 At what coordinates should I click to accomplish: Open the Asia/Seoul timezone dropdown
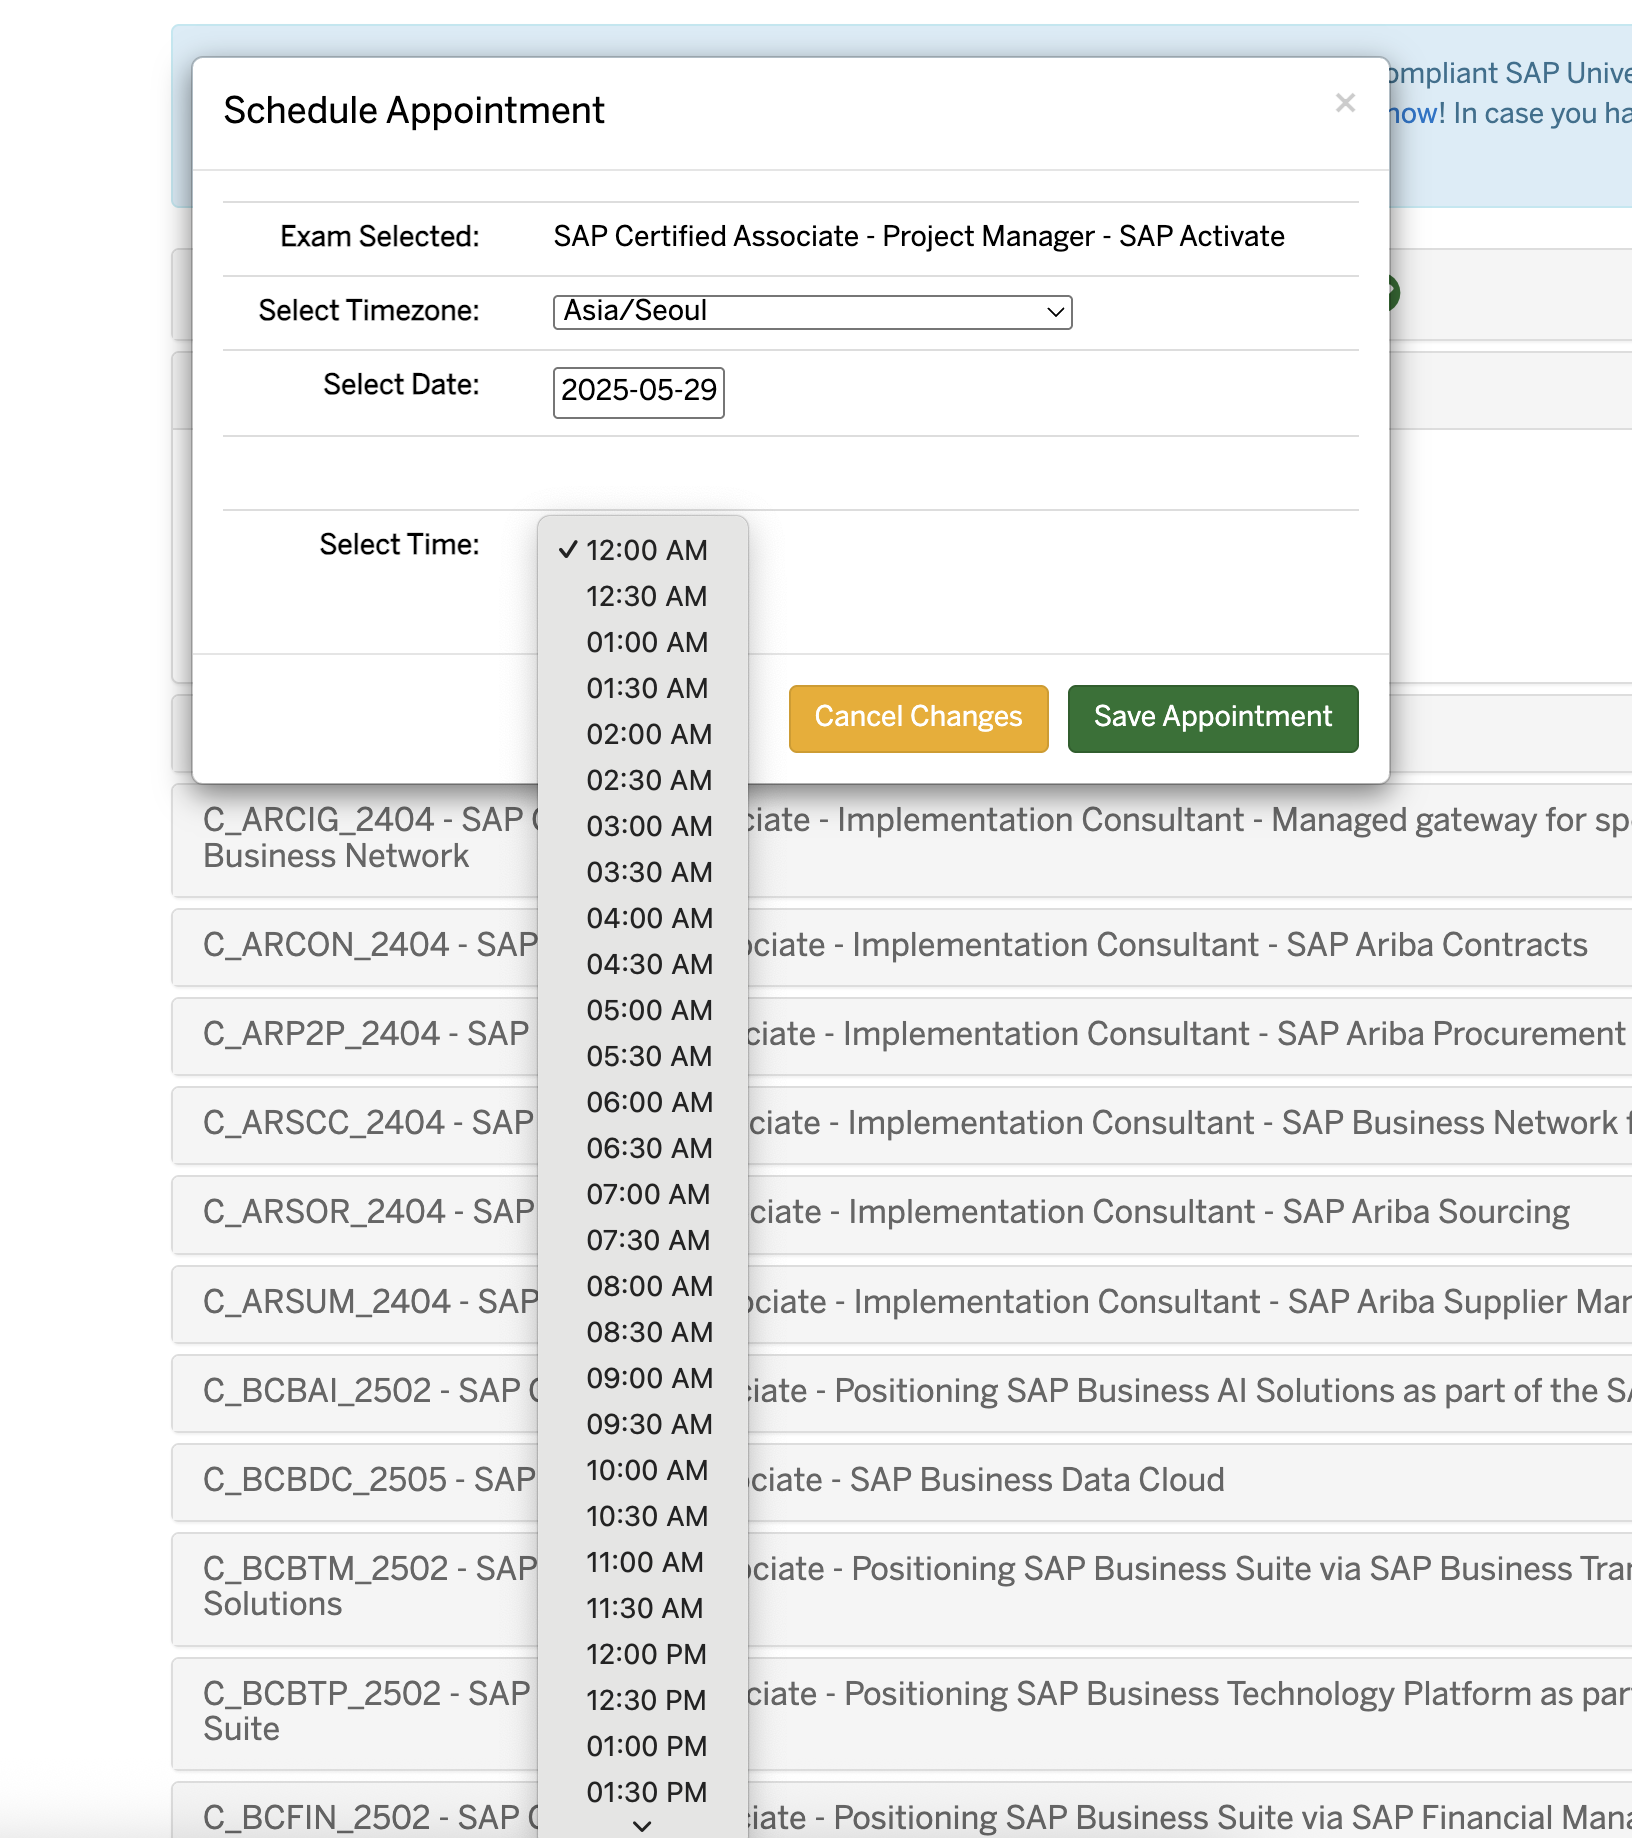tap(812, 311)
